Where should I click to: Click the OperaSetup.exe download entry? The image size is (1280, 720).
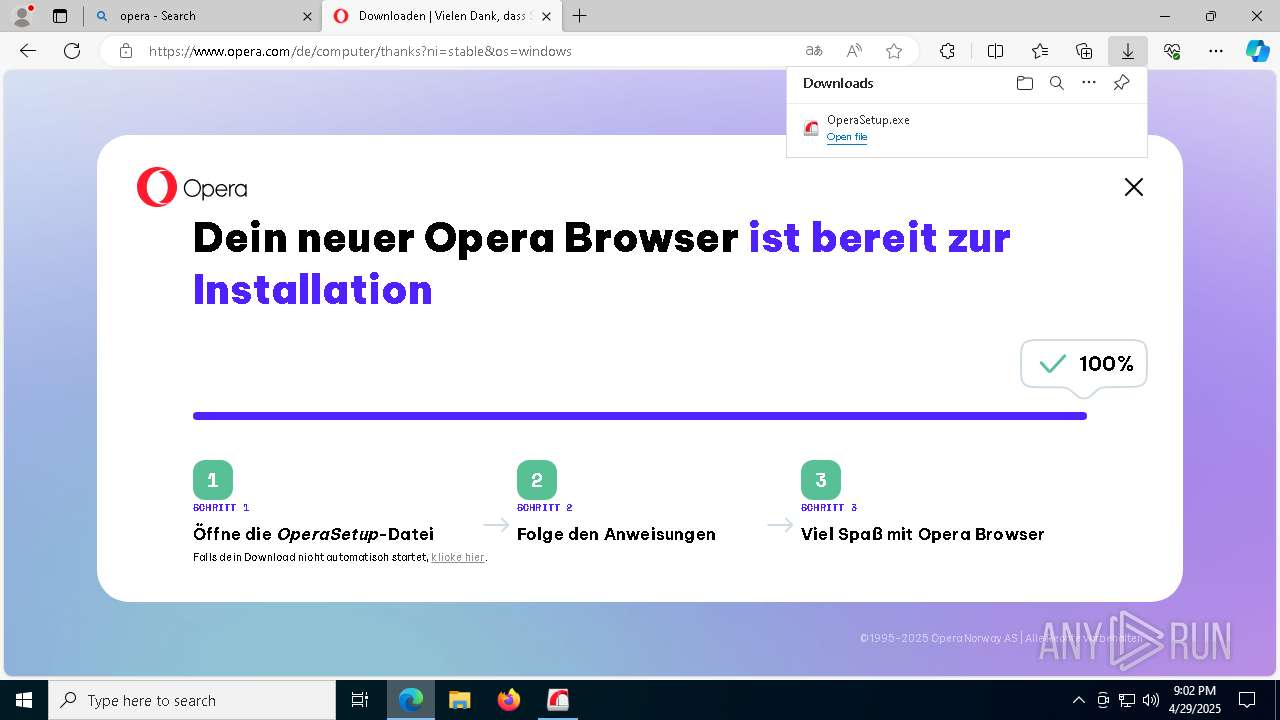[966, 128]
